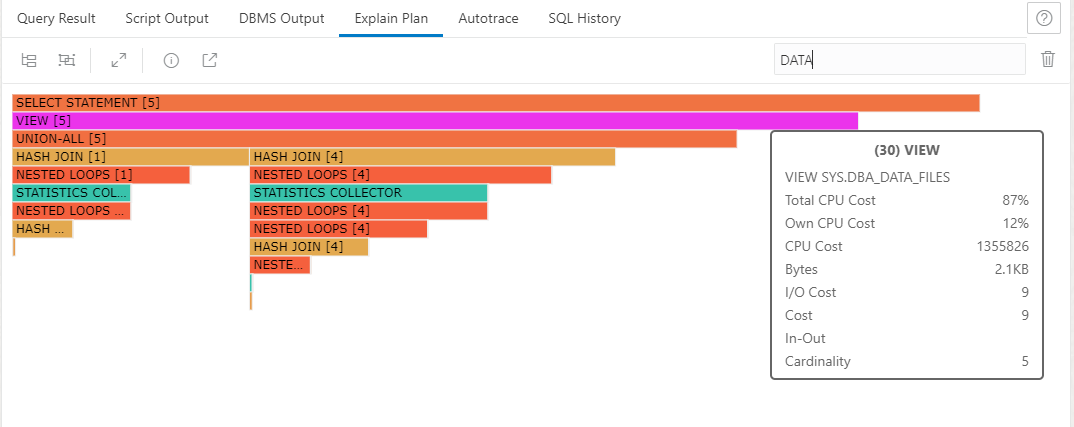This screenshot has height=427, width=1074.
Task: Open the Query Result tab
Action: tap(56, 19)
